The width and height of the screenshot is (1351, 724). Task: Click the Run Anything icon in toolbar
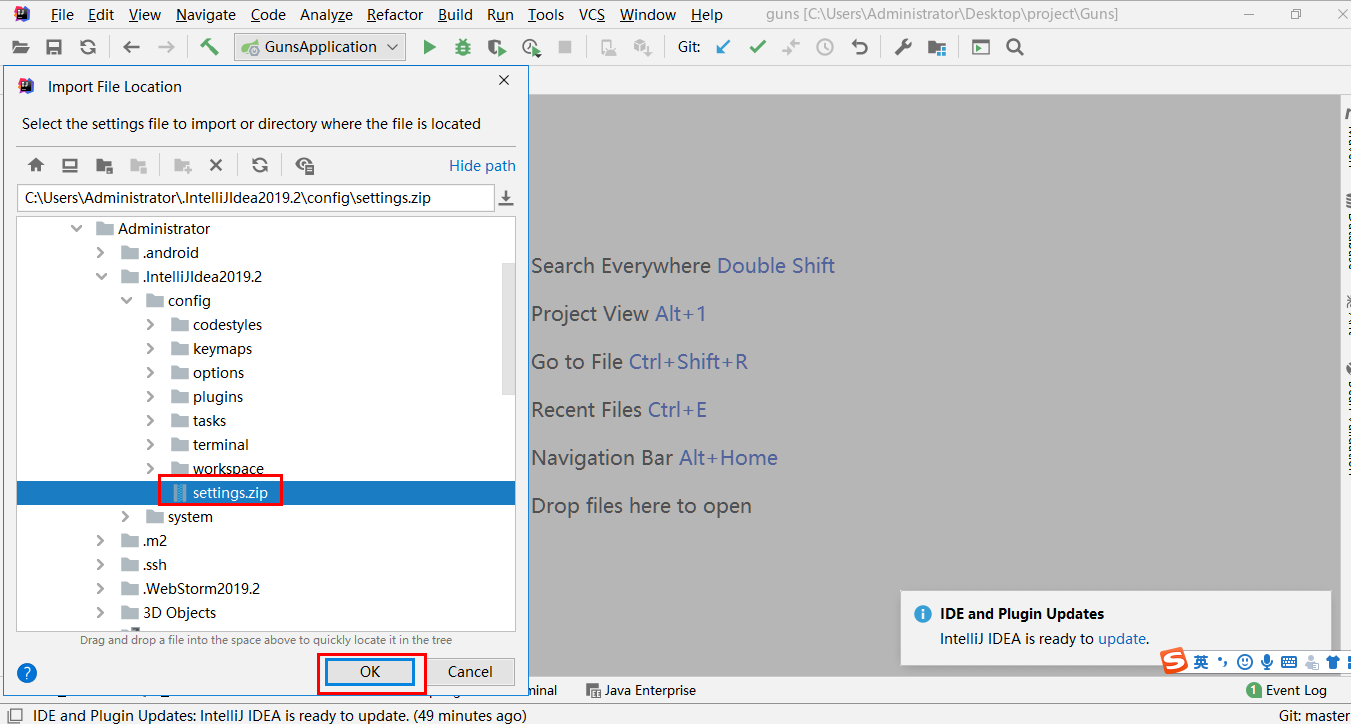[x=981, y=47]
